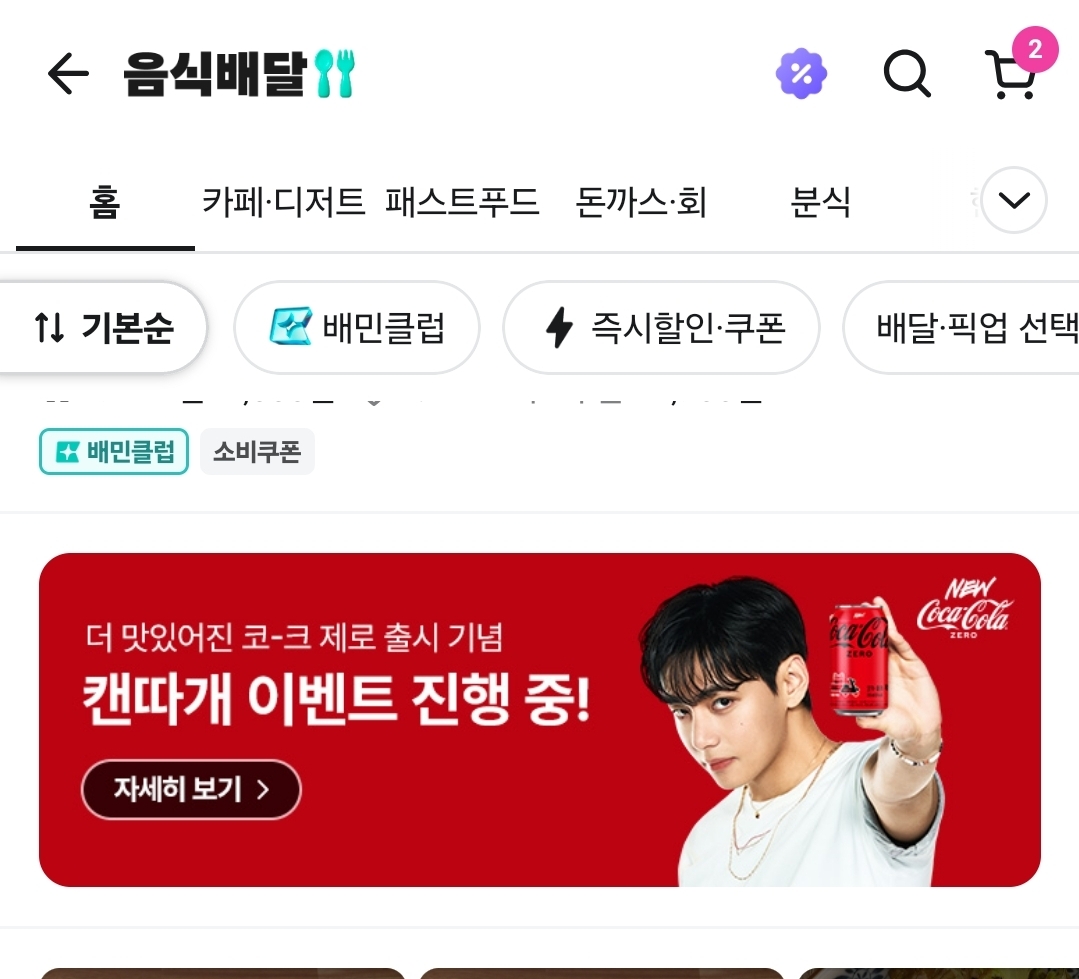Toggle the 배민클럽 filter chip
The width and height of the screenshot is (1079, 979).
pos(357,327)
